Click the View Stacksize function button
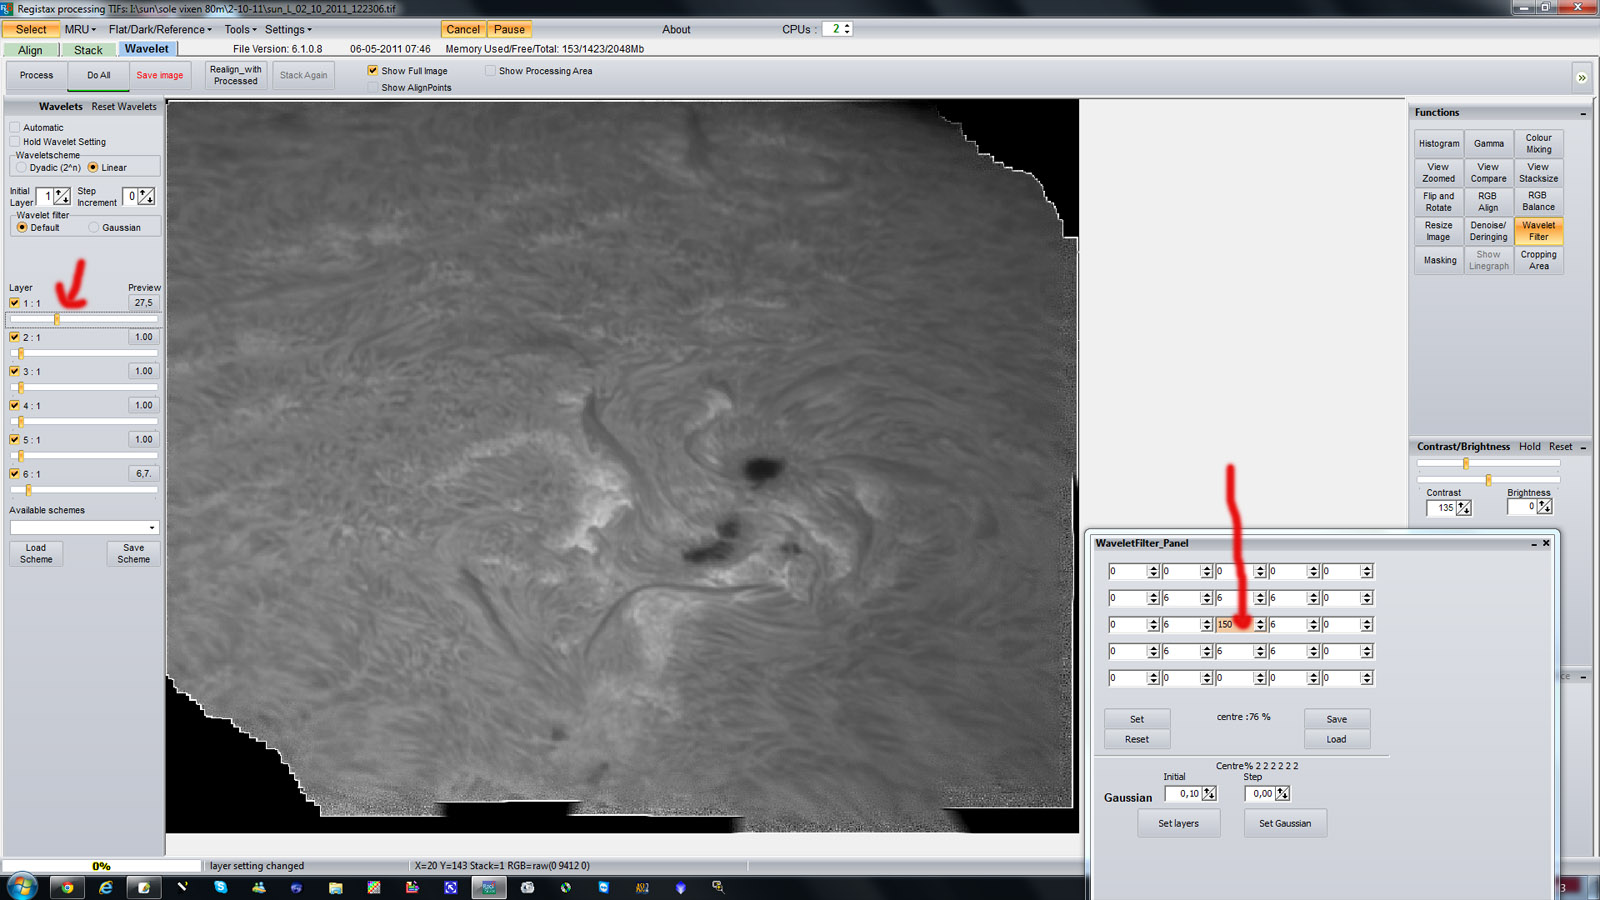 (x=1538, y=173)
